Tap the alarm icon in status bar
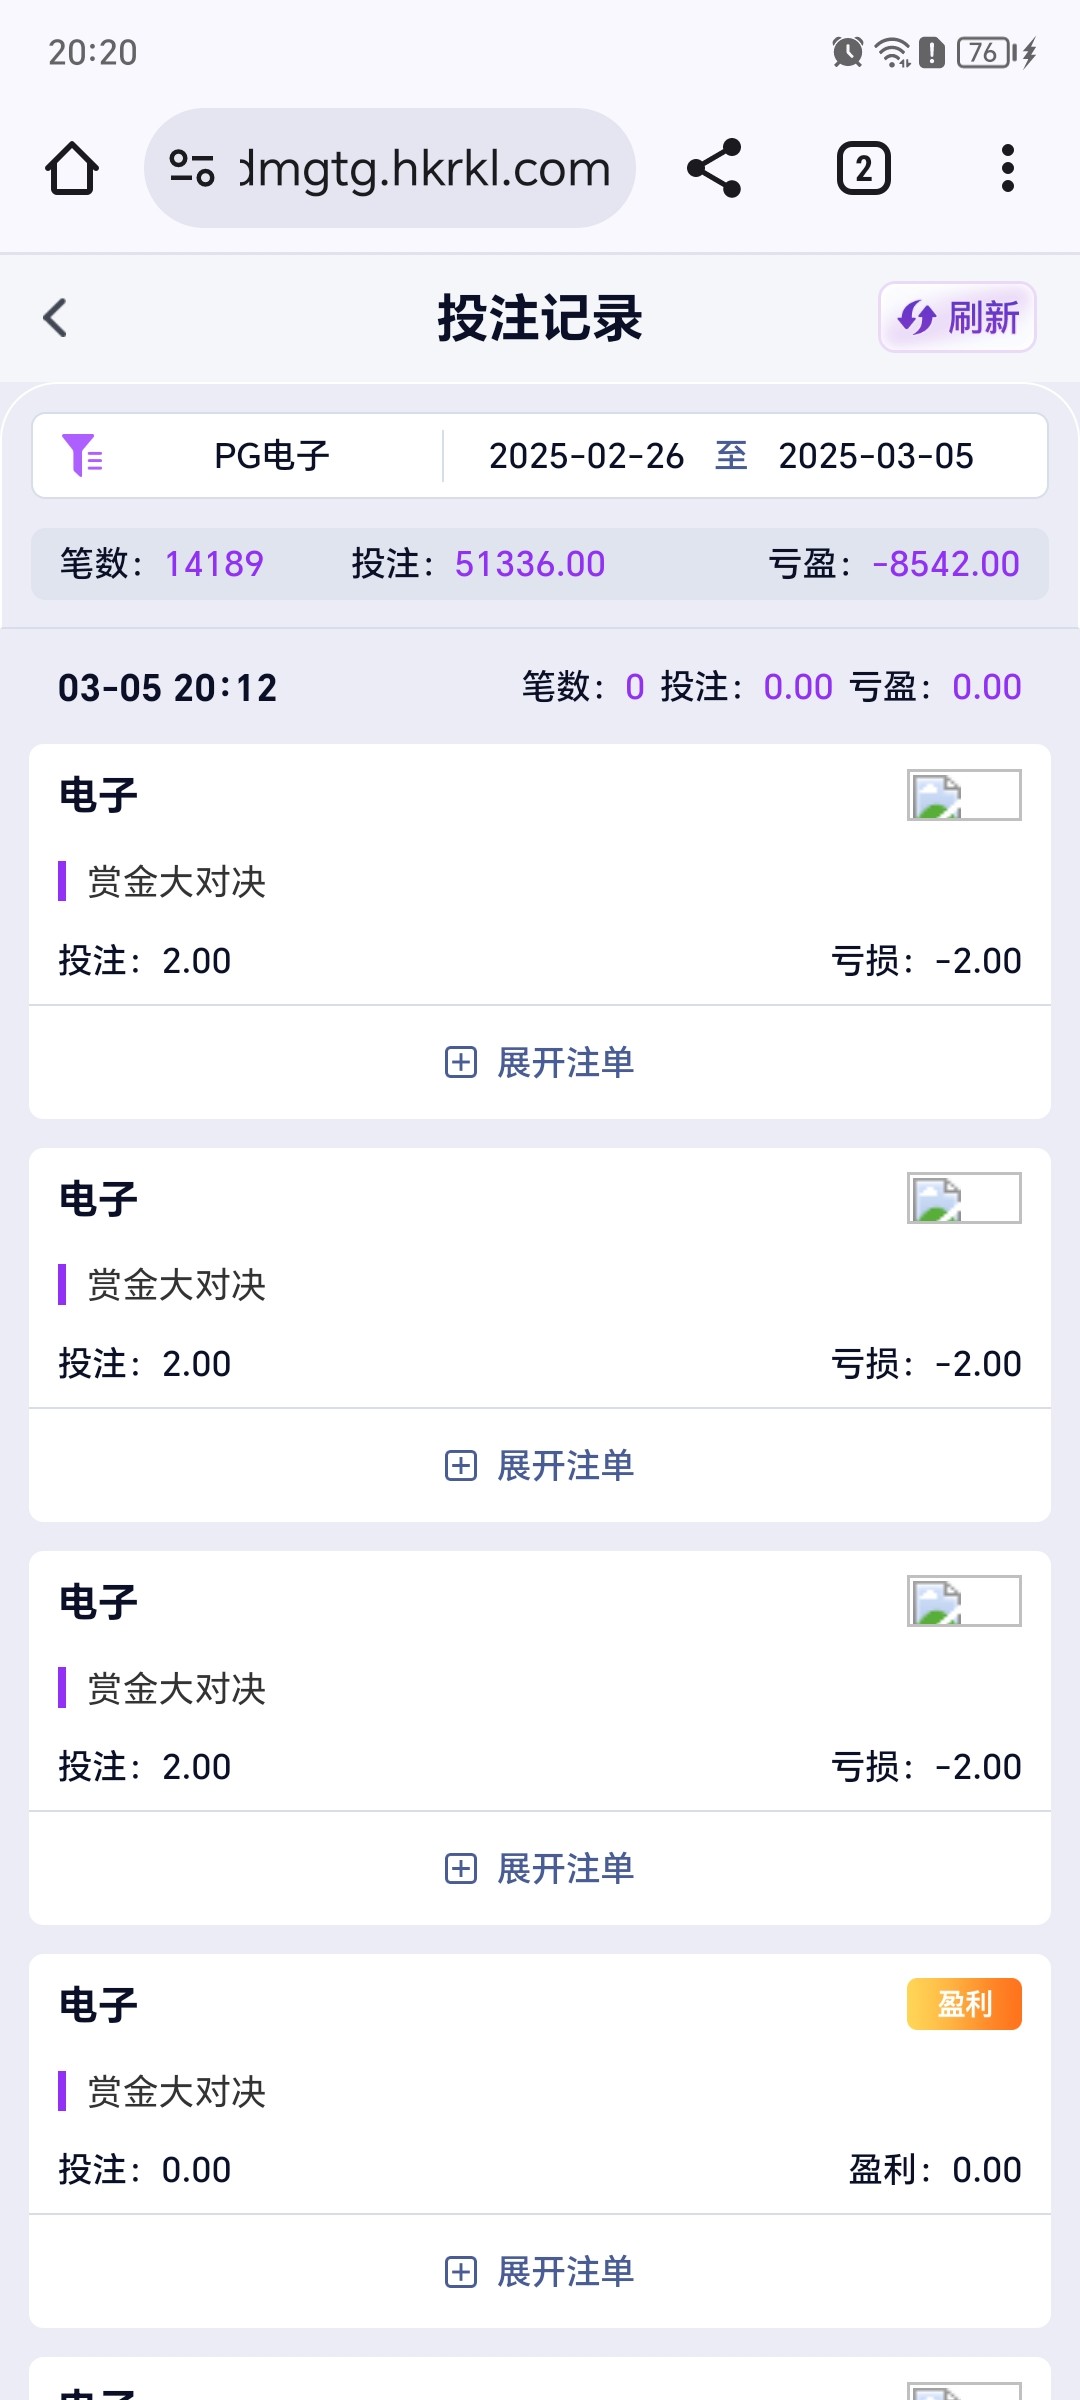Screen dimensions: 1080x2400 (847, 52)
